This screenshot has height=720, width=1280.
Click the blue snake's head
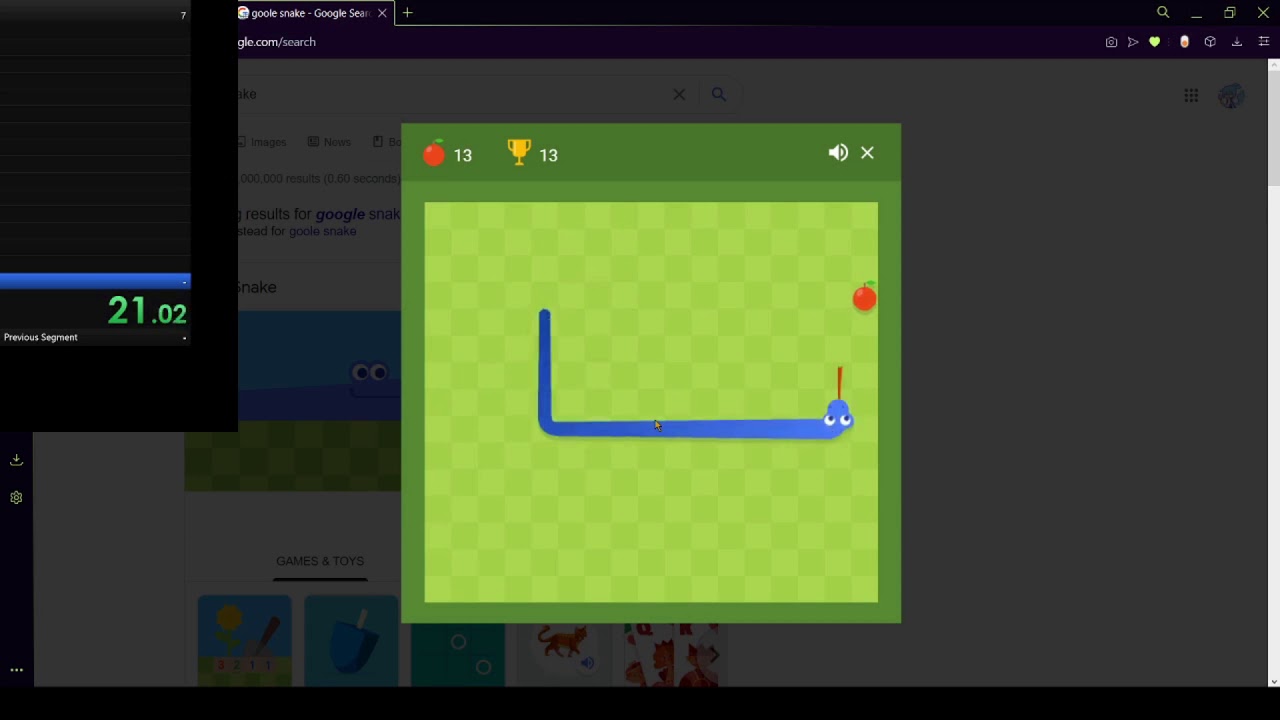pos(838,415)
